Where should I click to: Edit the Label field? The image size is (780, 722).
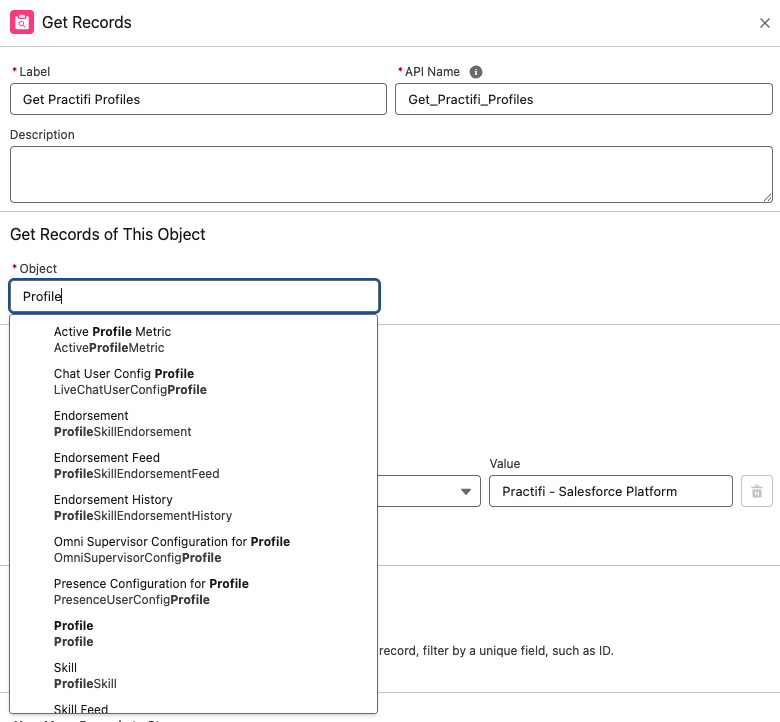(x=198, y=99)
